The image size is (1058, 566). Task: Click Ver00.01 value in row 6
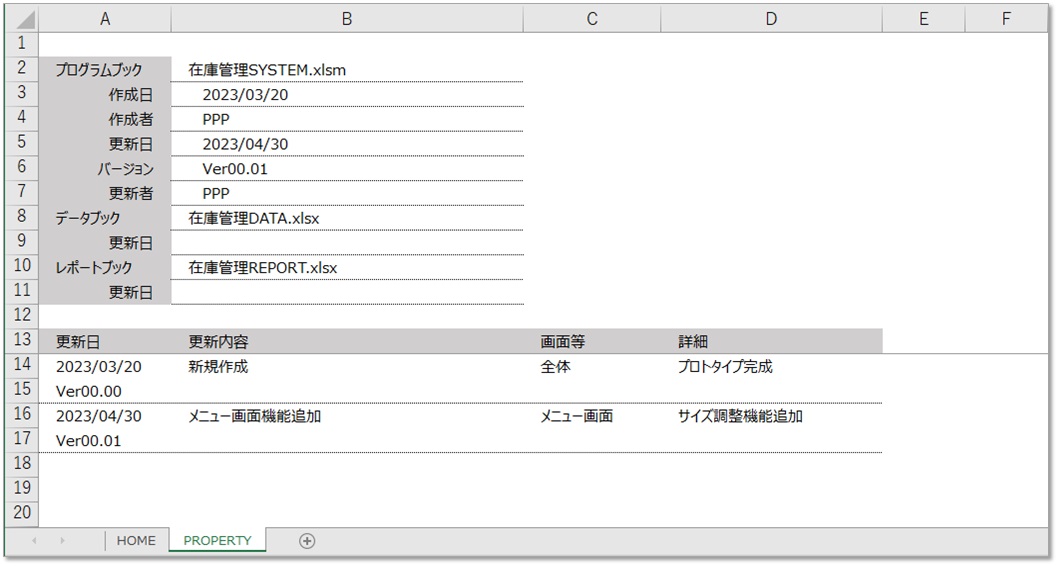click(347, 169)
